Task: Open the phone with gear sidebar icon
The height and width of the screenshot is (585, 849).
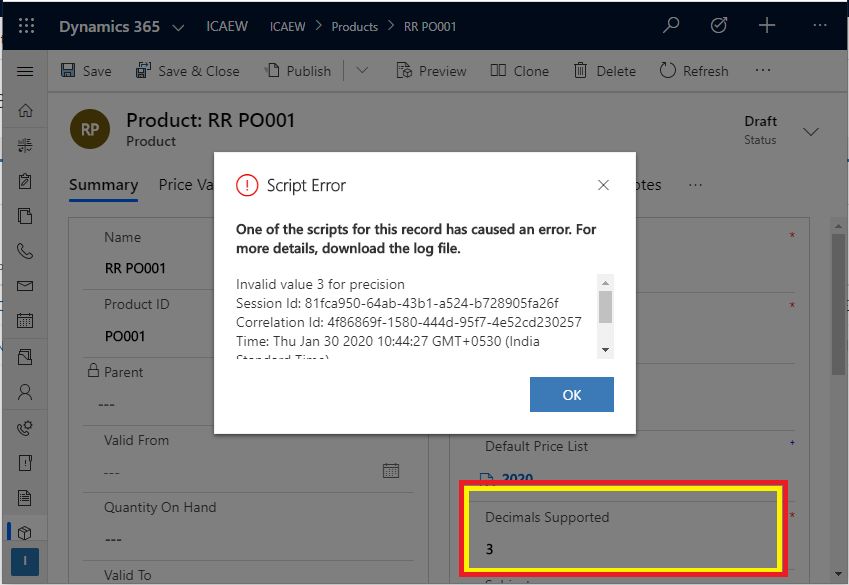Action: coord(25,428)
